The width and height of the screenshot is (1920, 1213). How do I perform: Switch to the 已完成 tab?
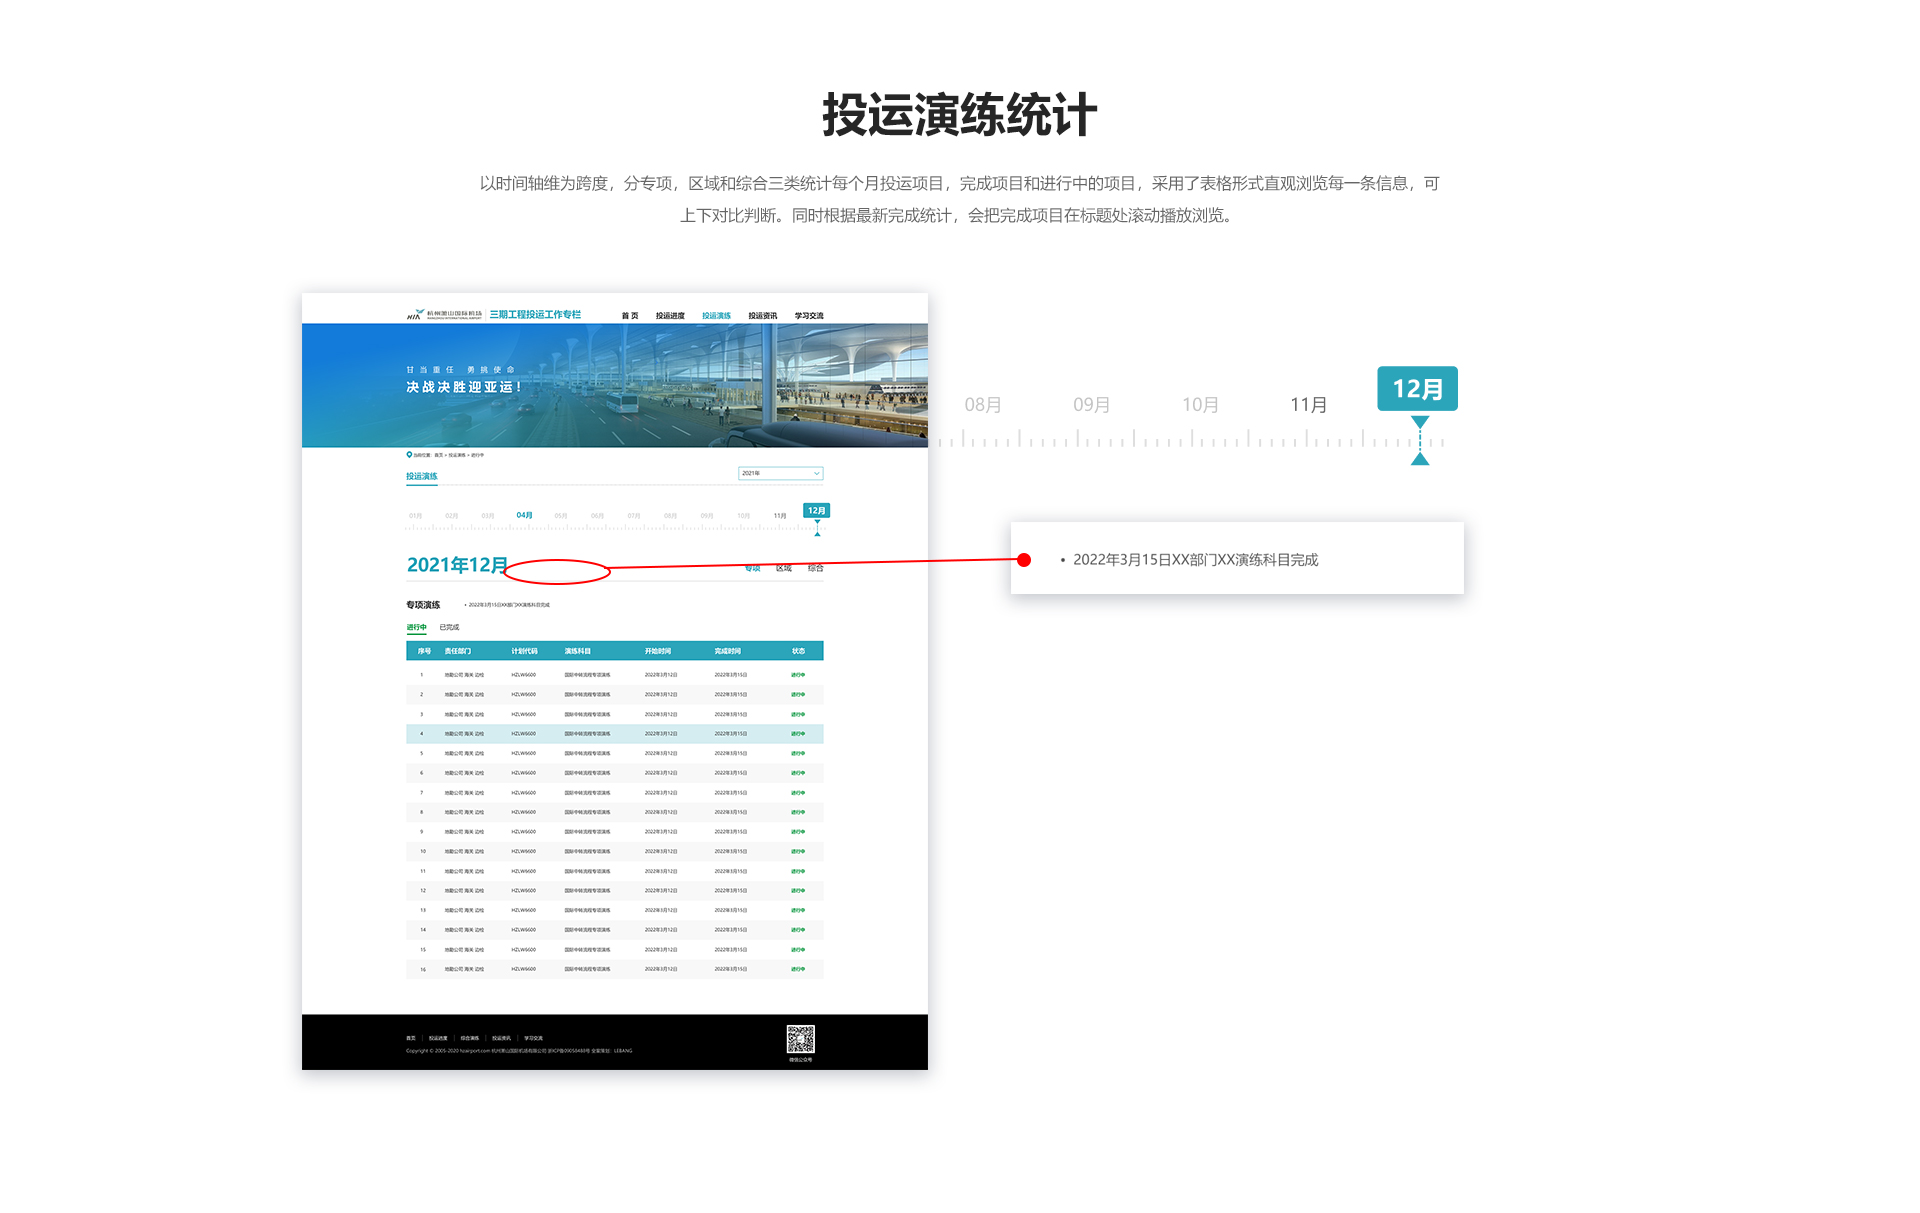point(449,627)
